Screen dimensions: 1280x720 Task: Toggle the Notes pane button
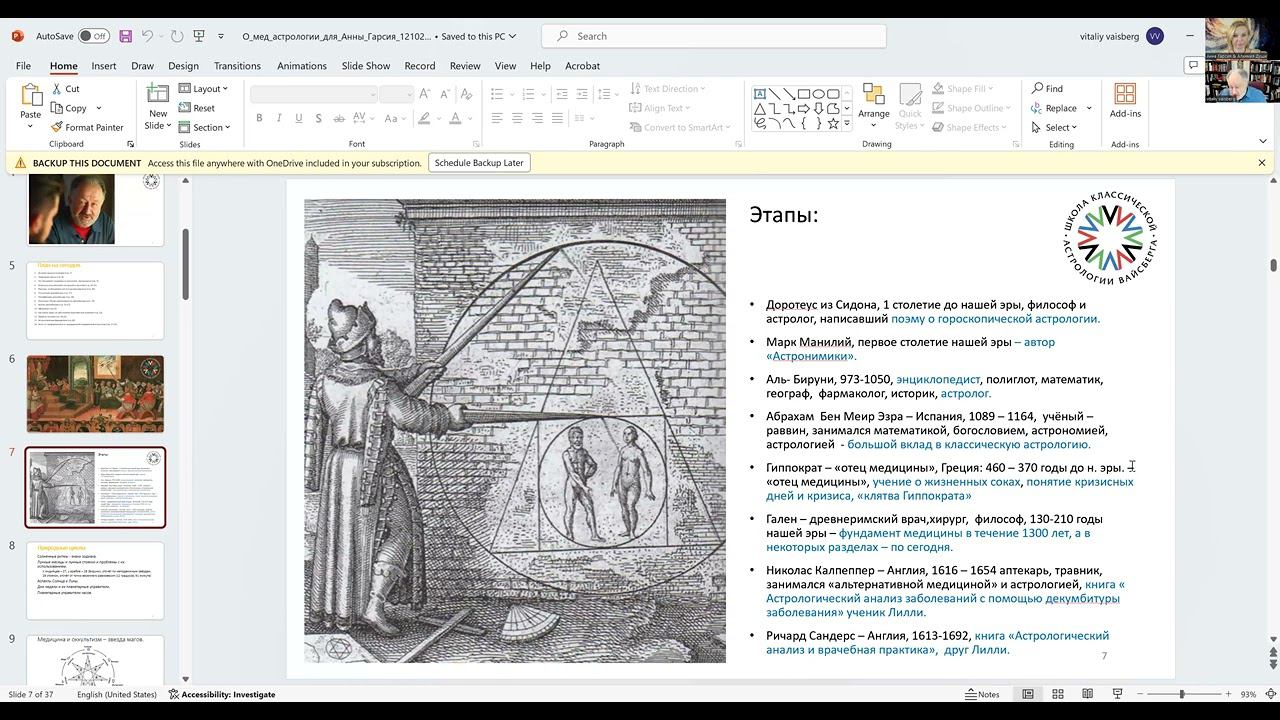click(x=982, y=694)
